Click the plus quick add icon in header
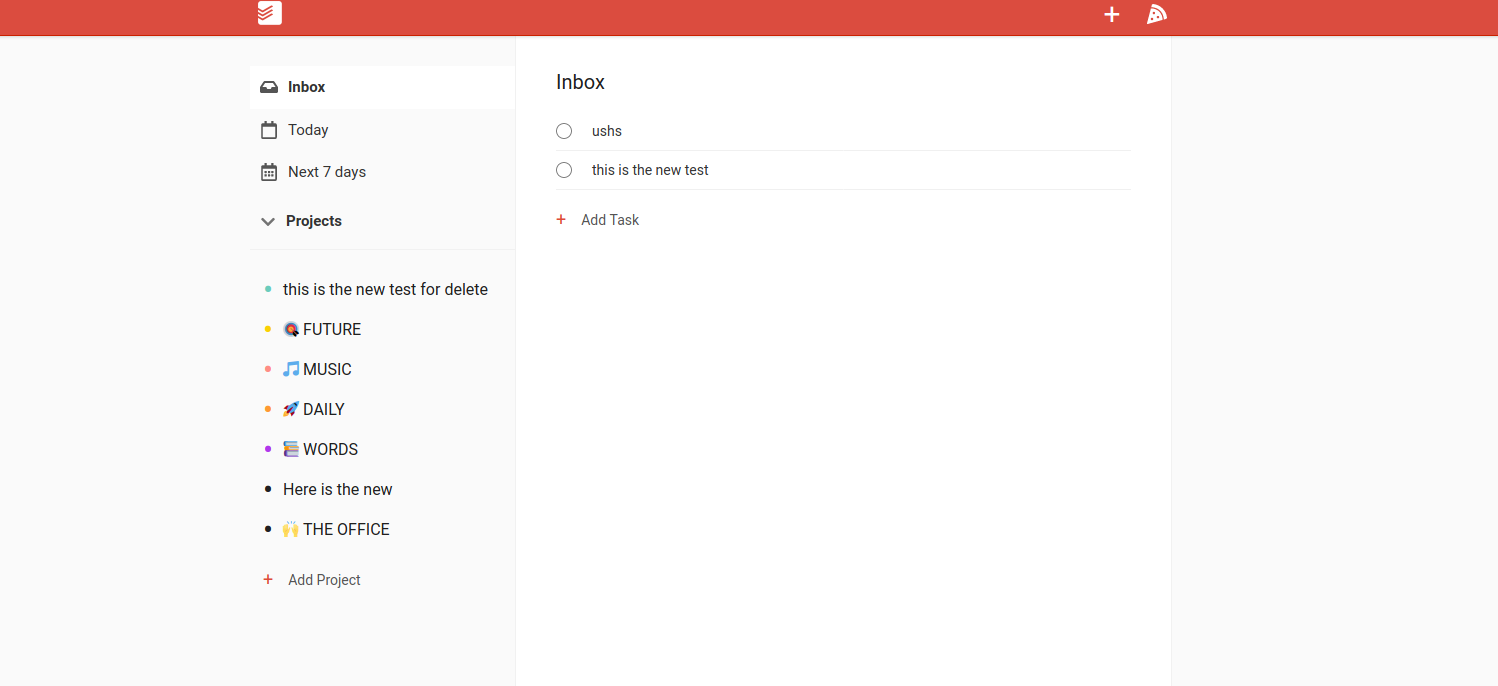 pyautogui.click(x=1111, y=14)
